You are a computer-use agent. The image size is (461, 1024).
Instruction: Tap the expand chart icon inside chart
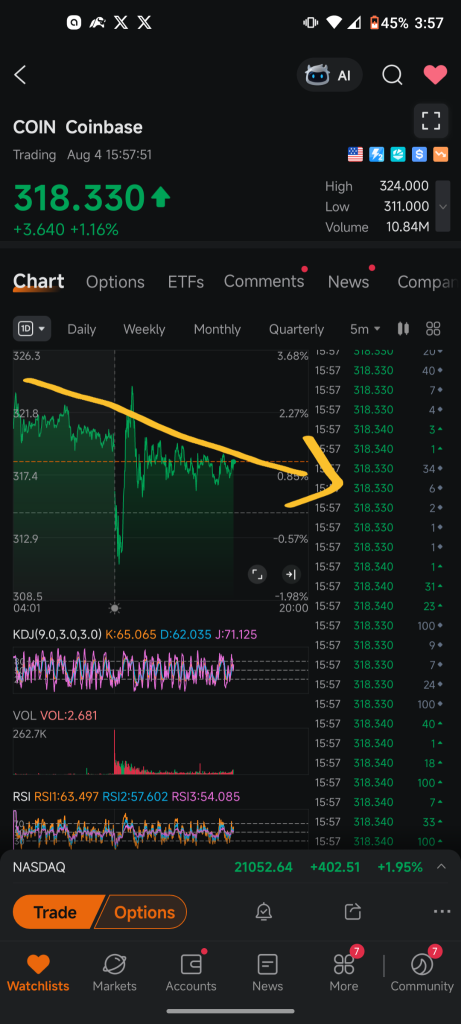(x=257, y=574)
